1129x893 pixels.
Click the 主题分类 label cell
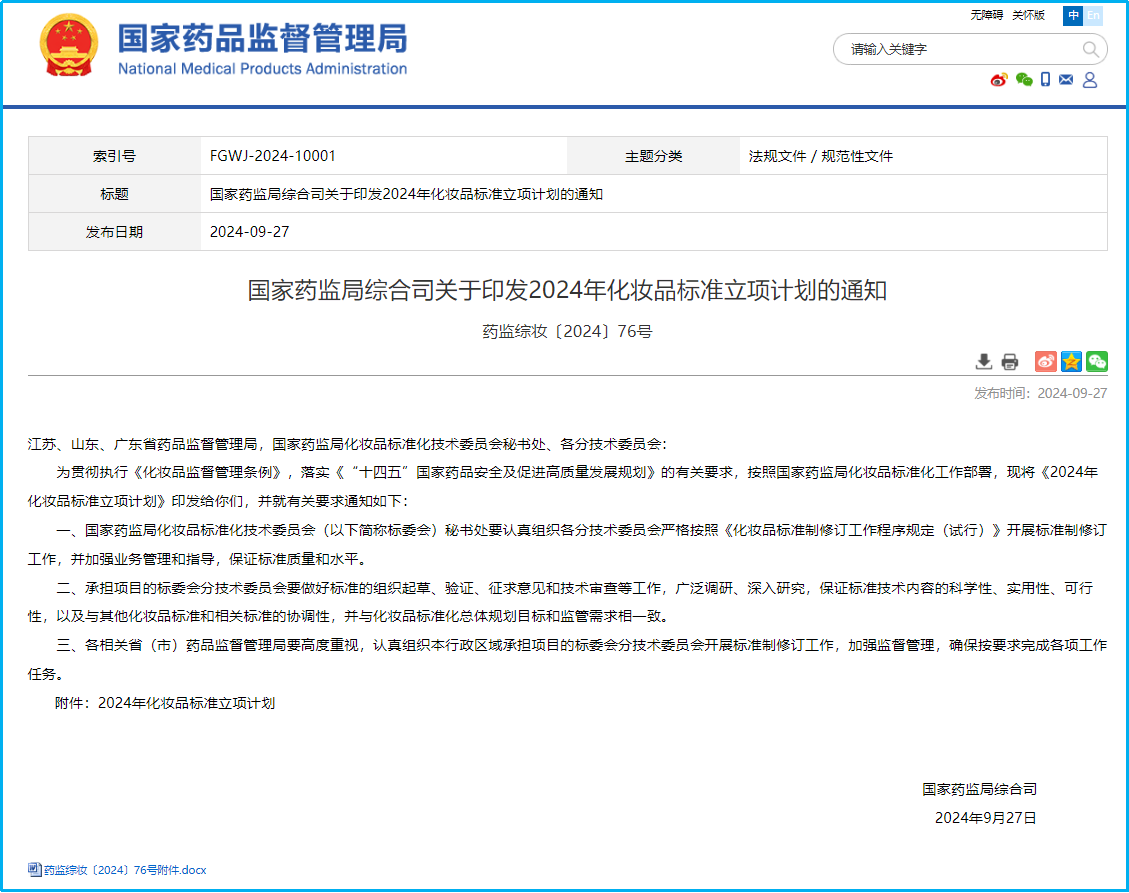click(653, 156)
